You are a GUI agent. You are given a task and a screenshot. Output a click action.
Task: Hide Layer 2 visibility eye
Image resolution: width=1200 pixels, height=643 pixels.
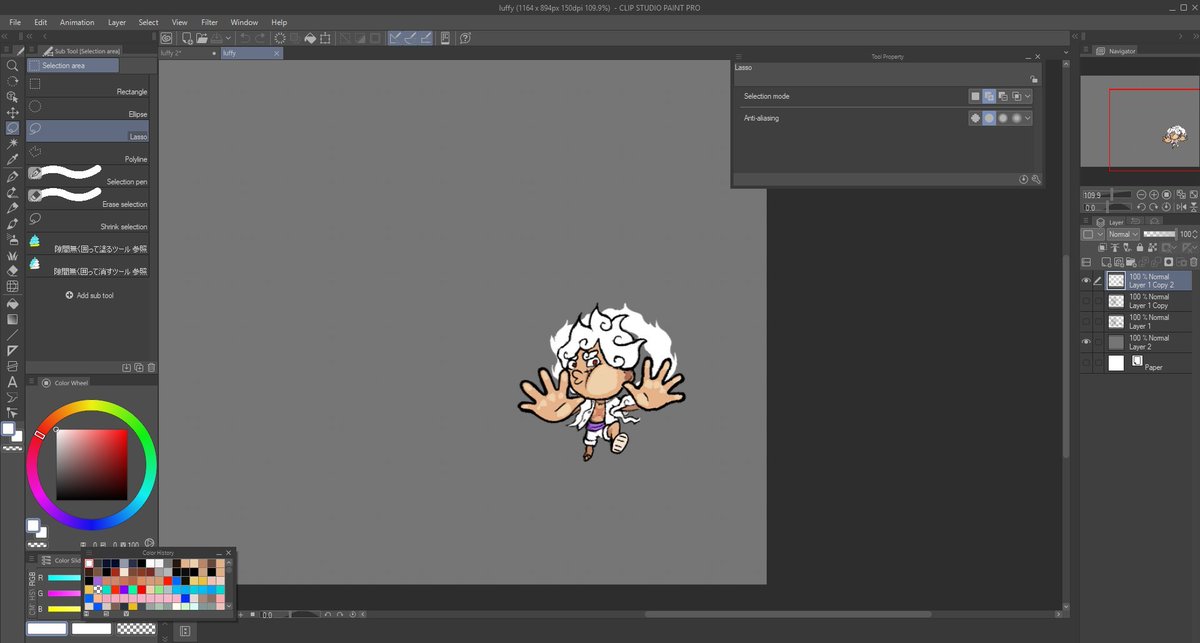click(1086, 342)
